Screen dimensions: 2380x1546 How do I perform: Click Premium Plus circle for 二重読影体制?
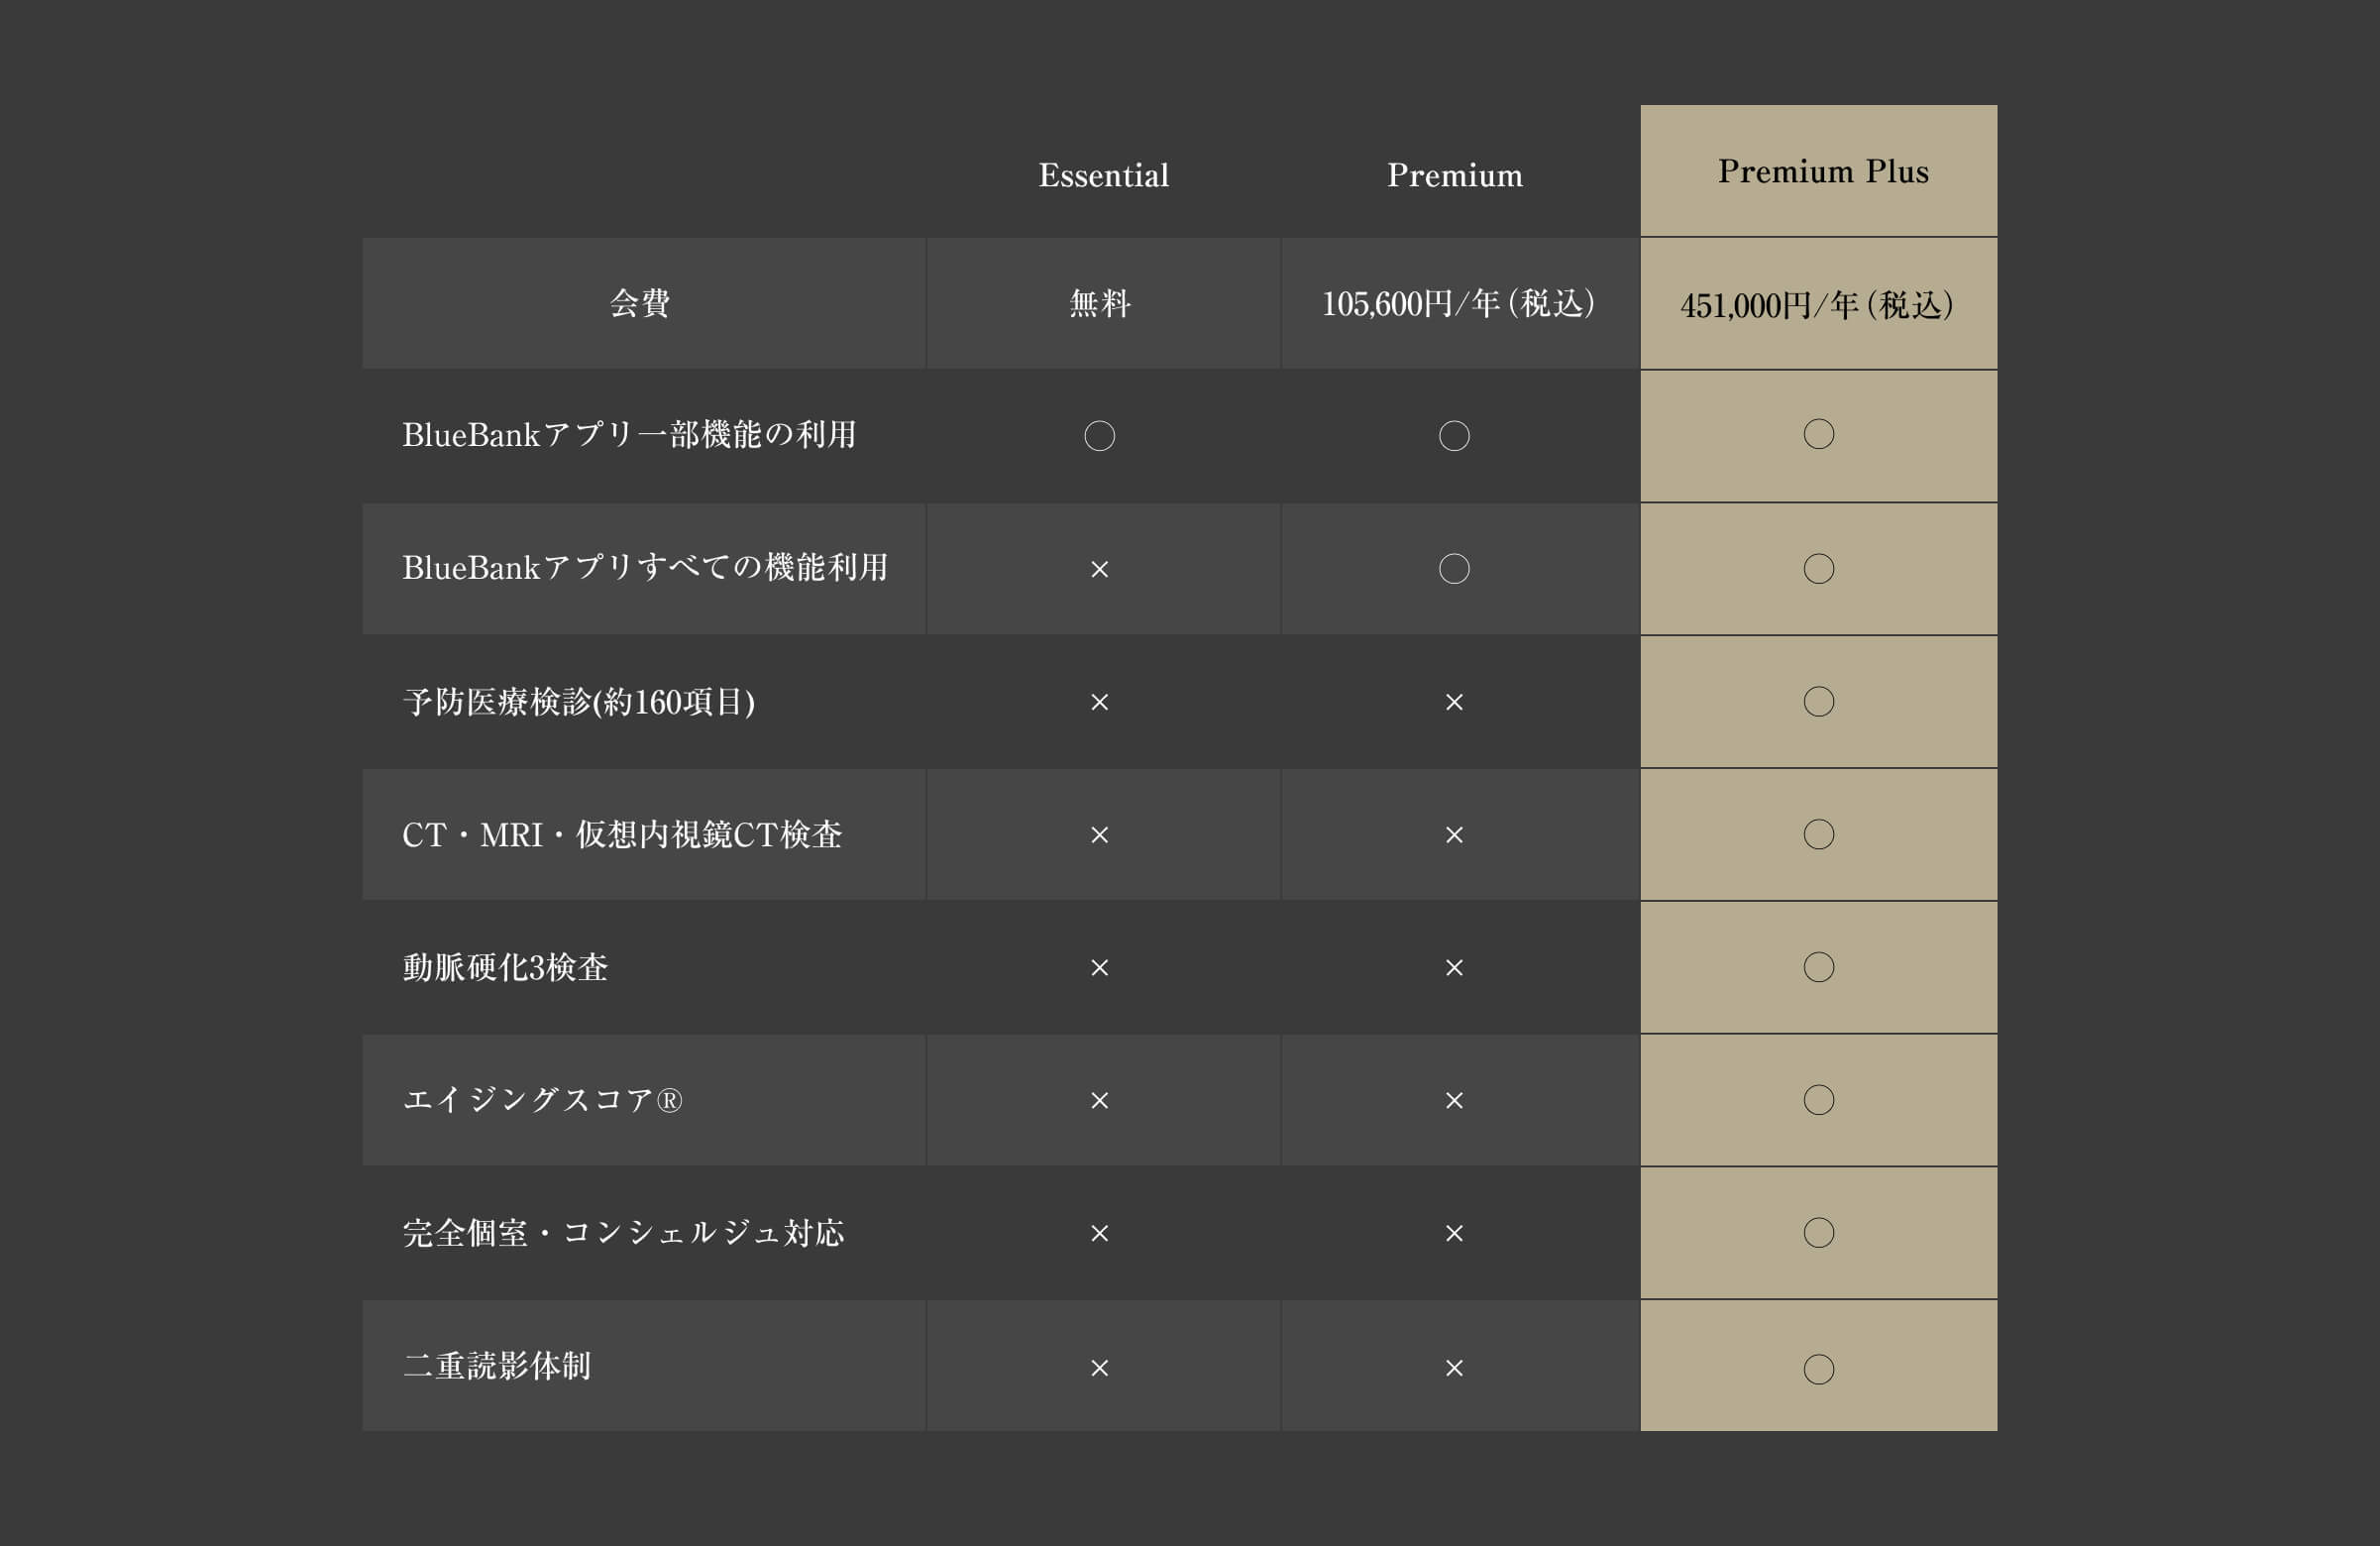[1818, 1369]
